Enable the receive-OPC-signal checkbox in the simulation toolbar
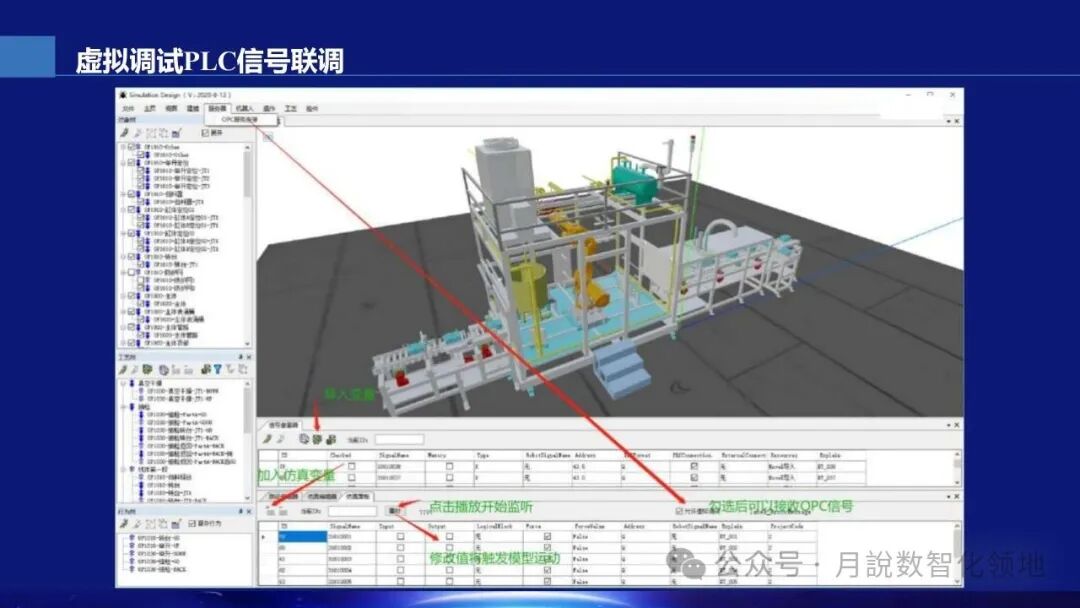 point(679,511)
